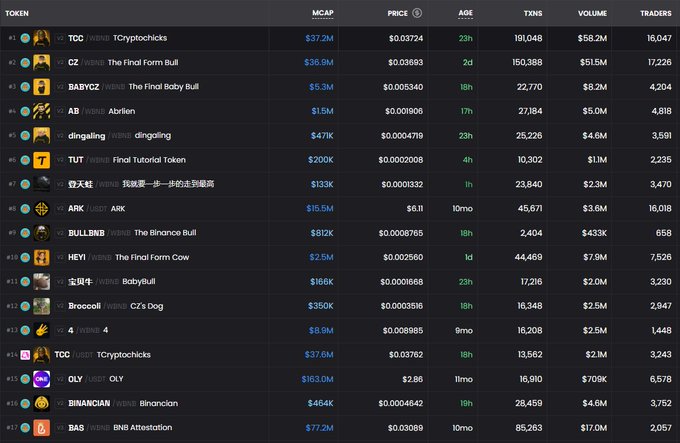Toggle price currency dollar icon
The width and height of the screenshot is (680, 443).
[x=417, y=13]
